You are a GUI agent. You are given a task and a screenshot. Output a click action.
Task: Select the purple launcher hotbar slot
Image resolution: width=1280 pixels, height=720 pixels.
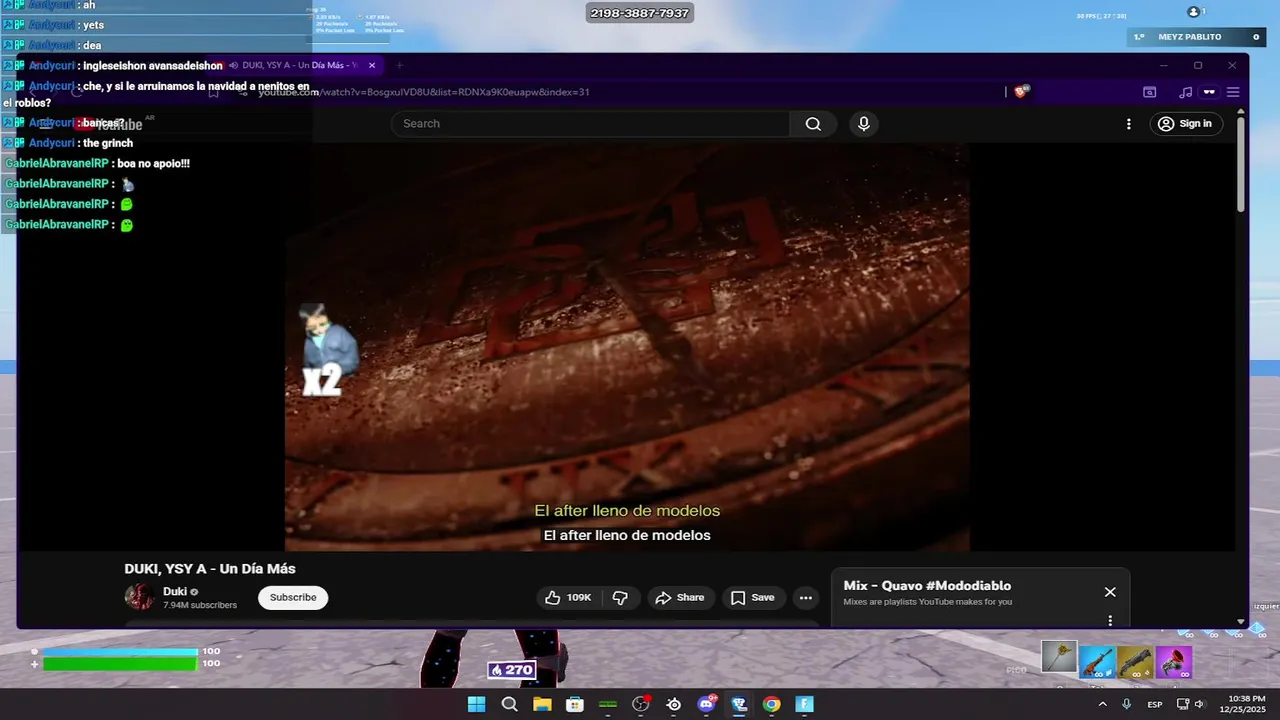(x=1173, y=662)
